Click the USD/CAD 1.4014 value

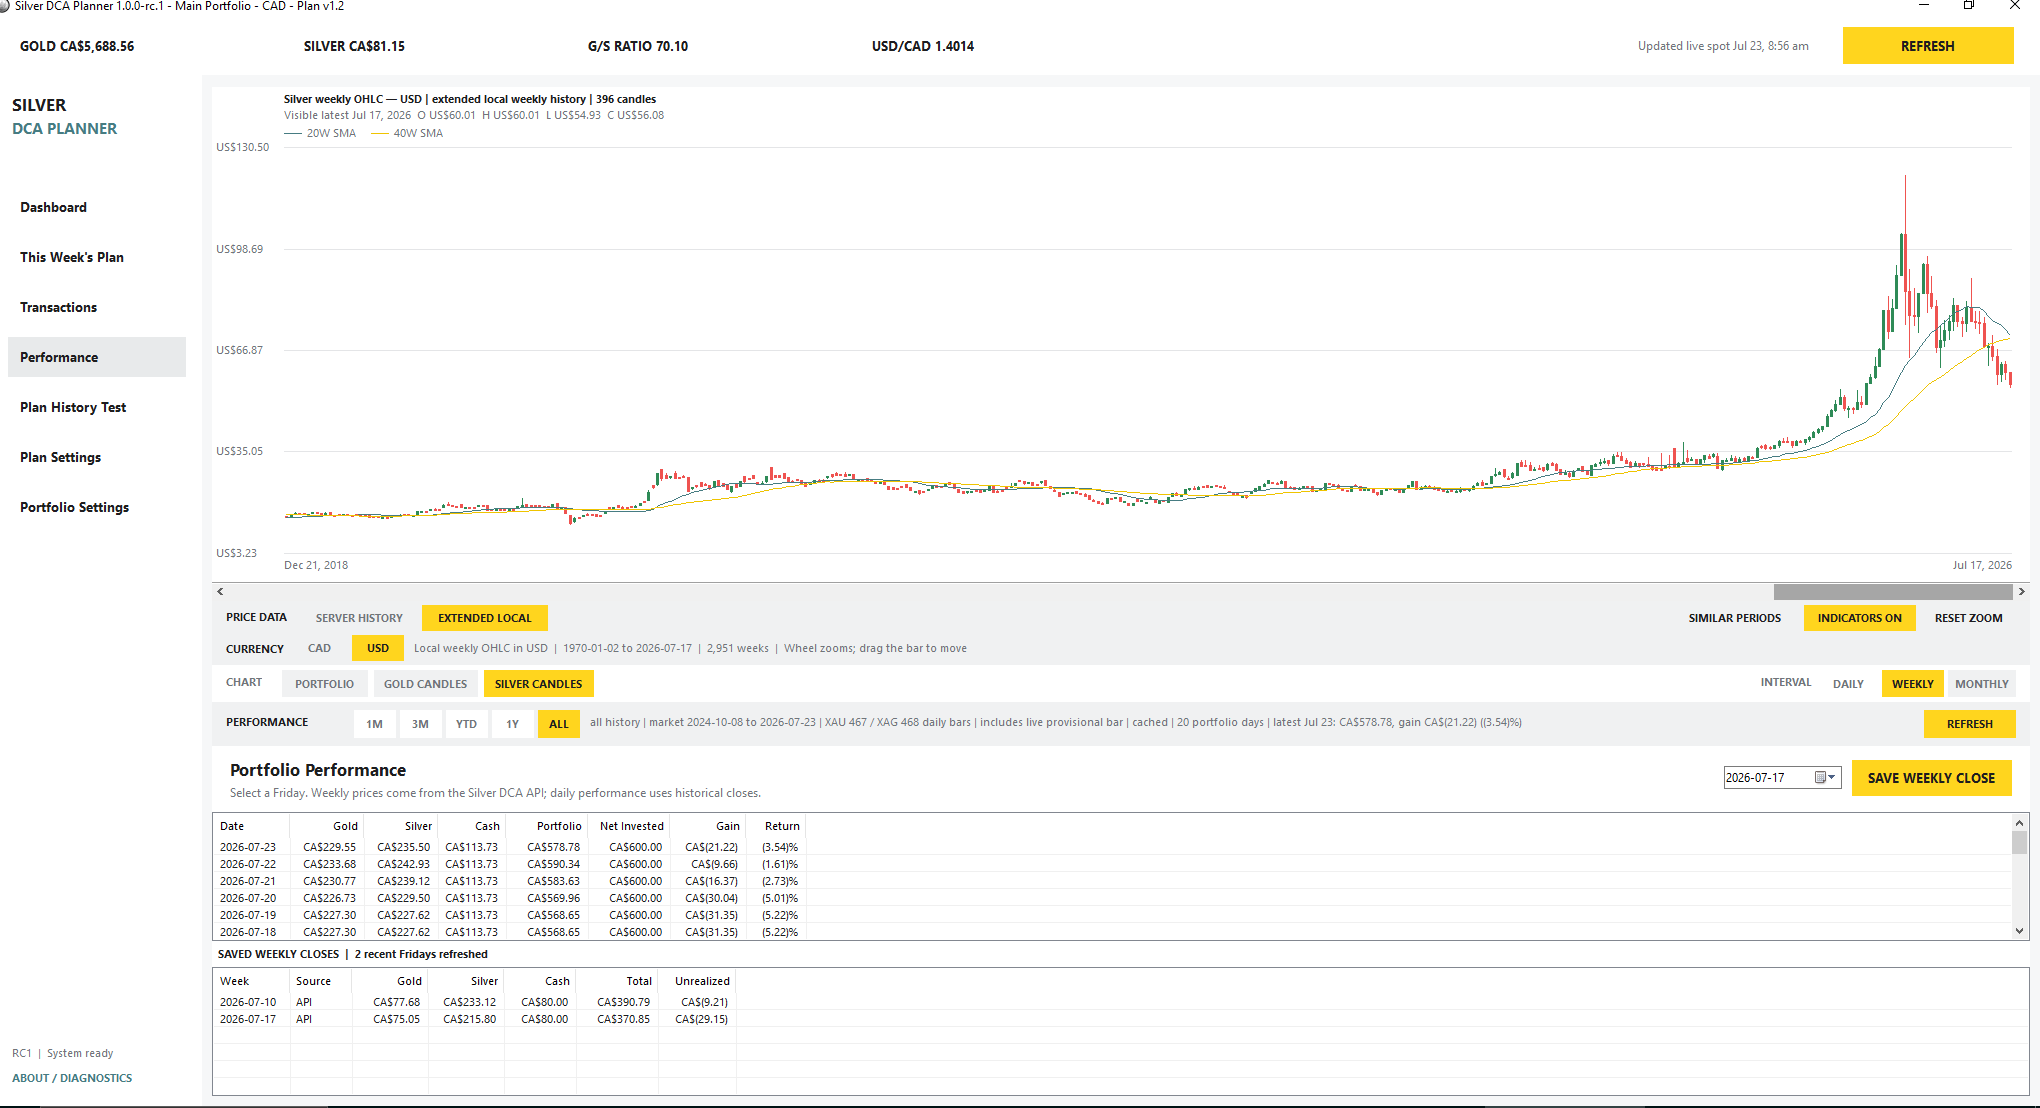[x=922, y=46]
